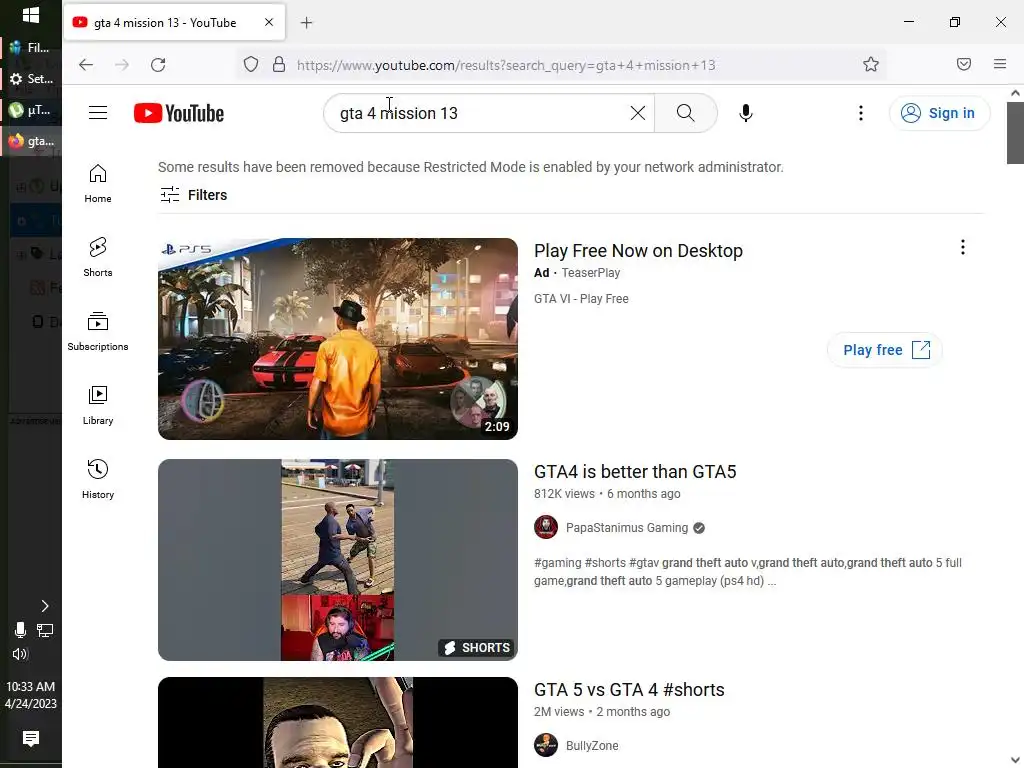Visit the BullyZone channel
The width and height of the screenshot is (1024, 768).
[x=592, y=745]
